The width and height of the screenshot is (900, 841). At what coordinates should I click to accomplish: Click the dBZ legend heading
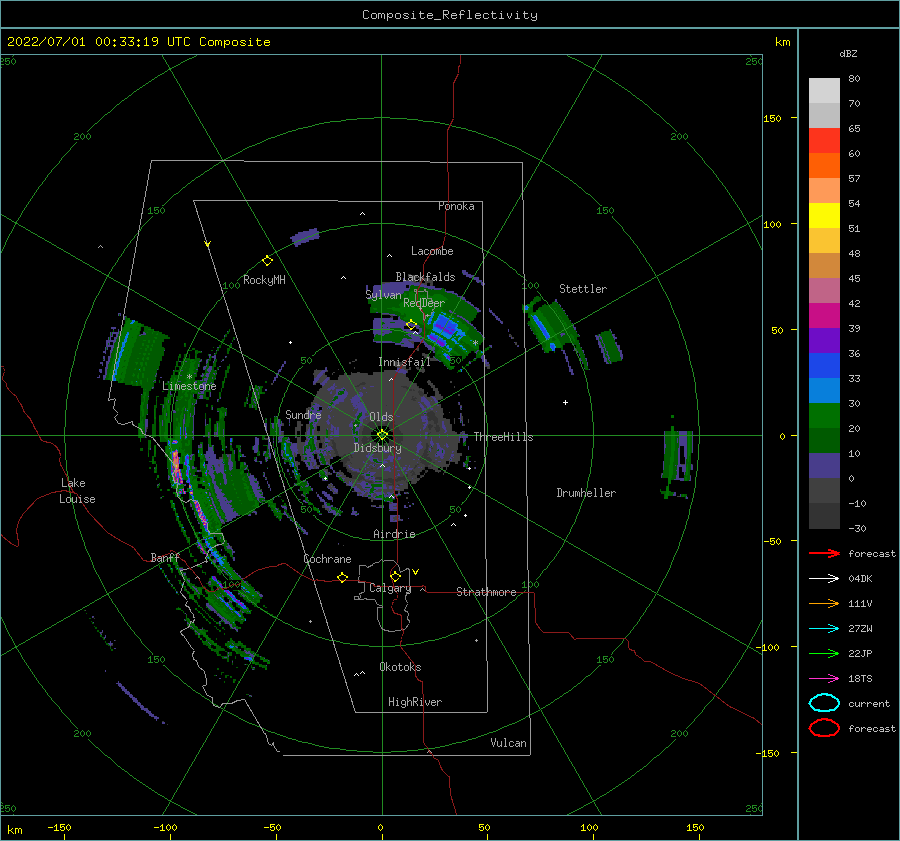848,53
